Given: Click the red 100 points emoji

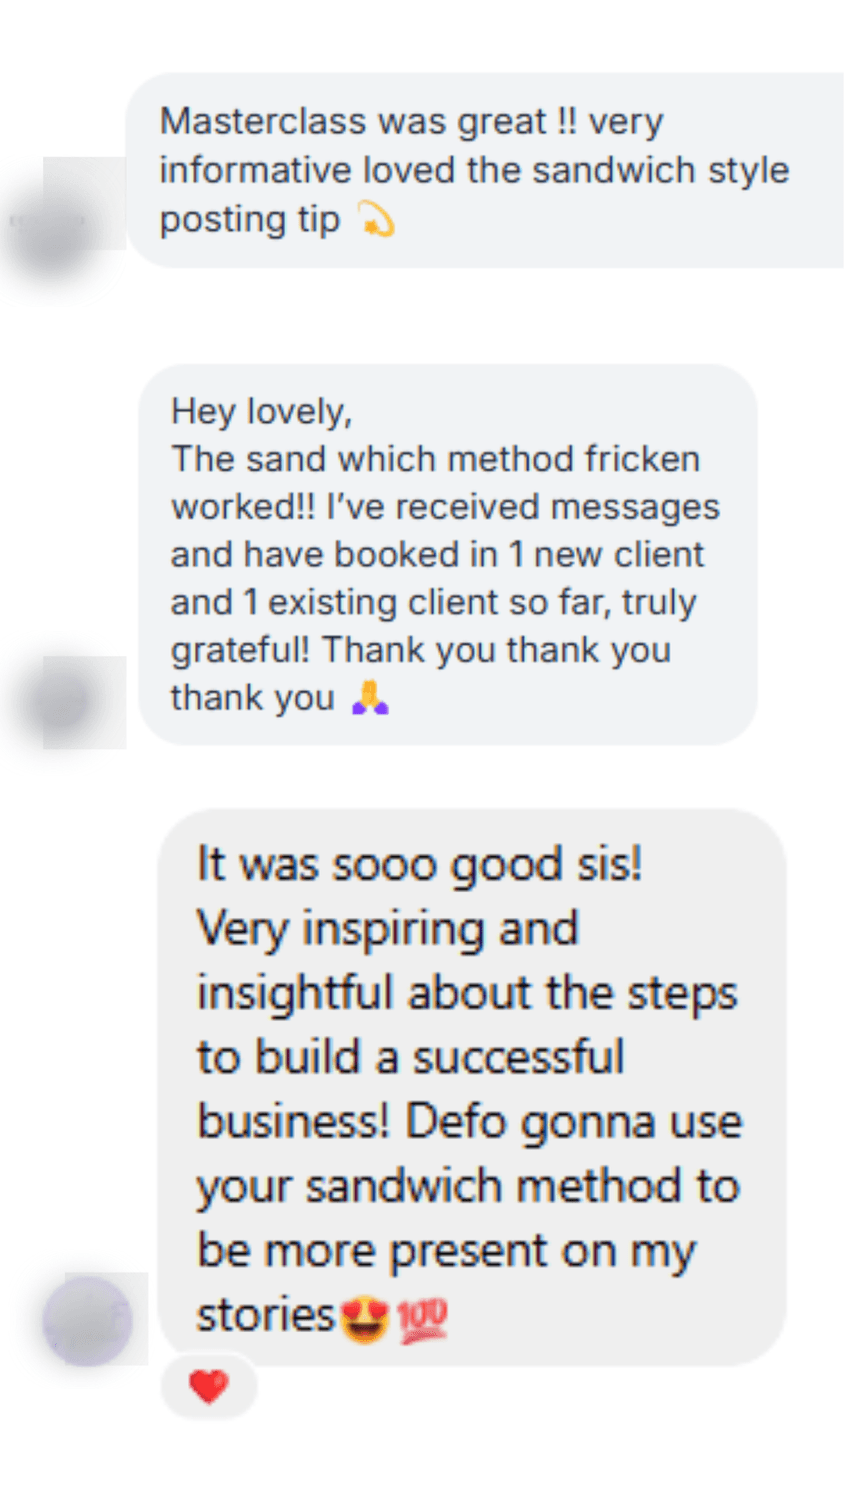Looking at the screenshot, I should (x=422, y=1320).
